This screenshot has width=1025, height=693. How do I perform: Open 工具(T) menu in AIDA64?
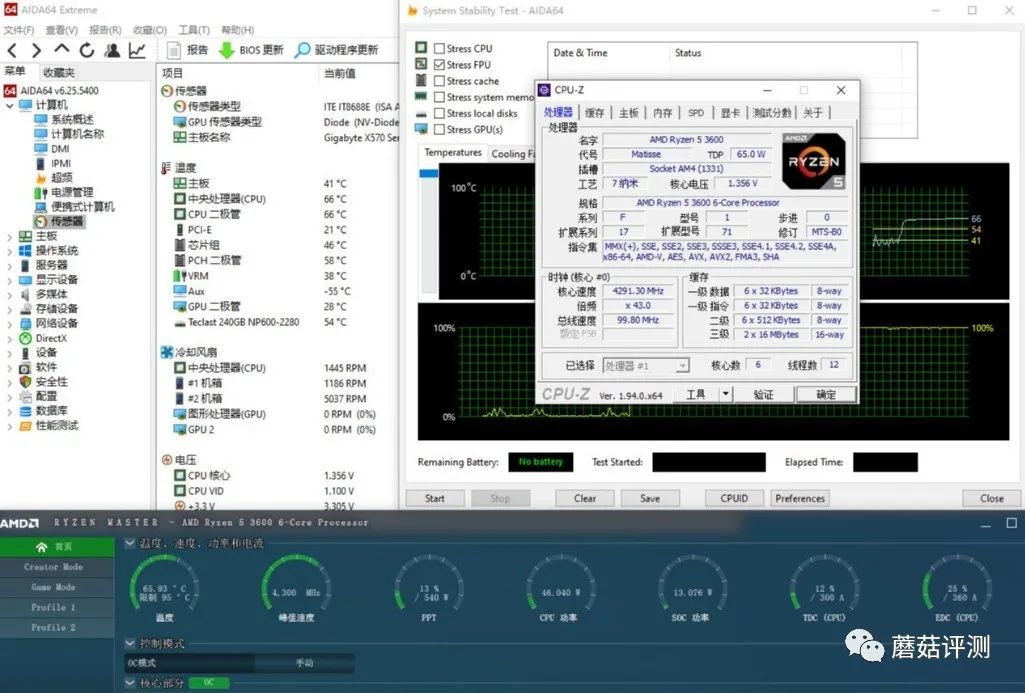tap(193, 30)
